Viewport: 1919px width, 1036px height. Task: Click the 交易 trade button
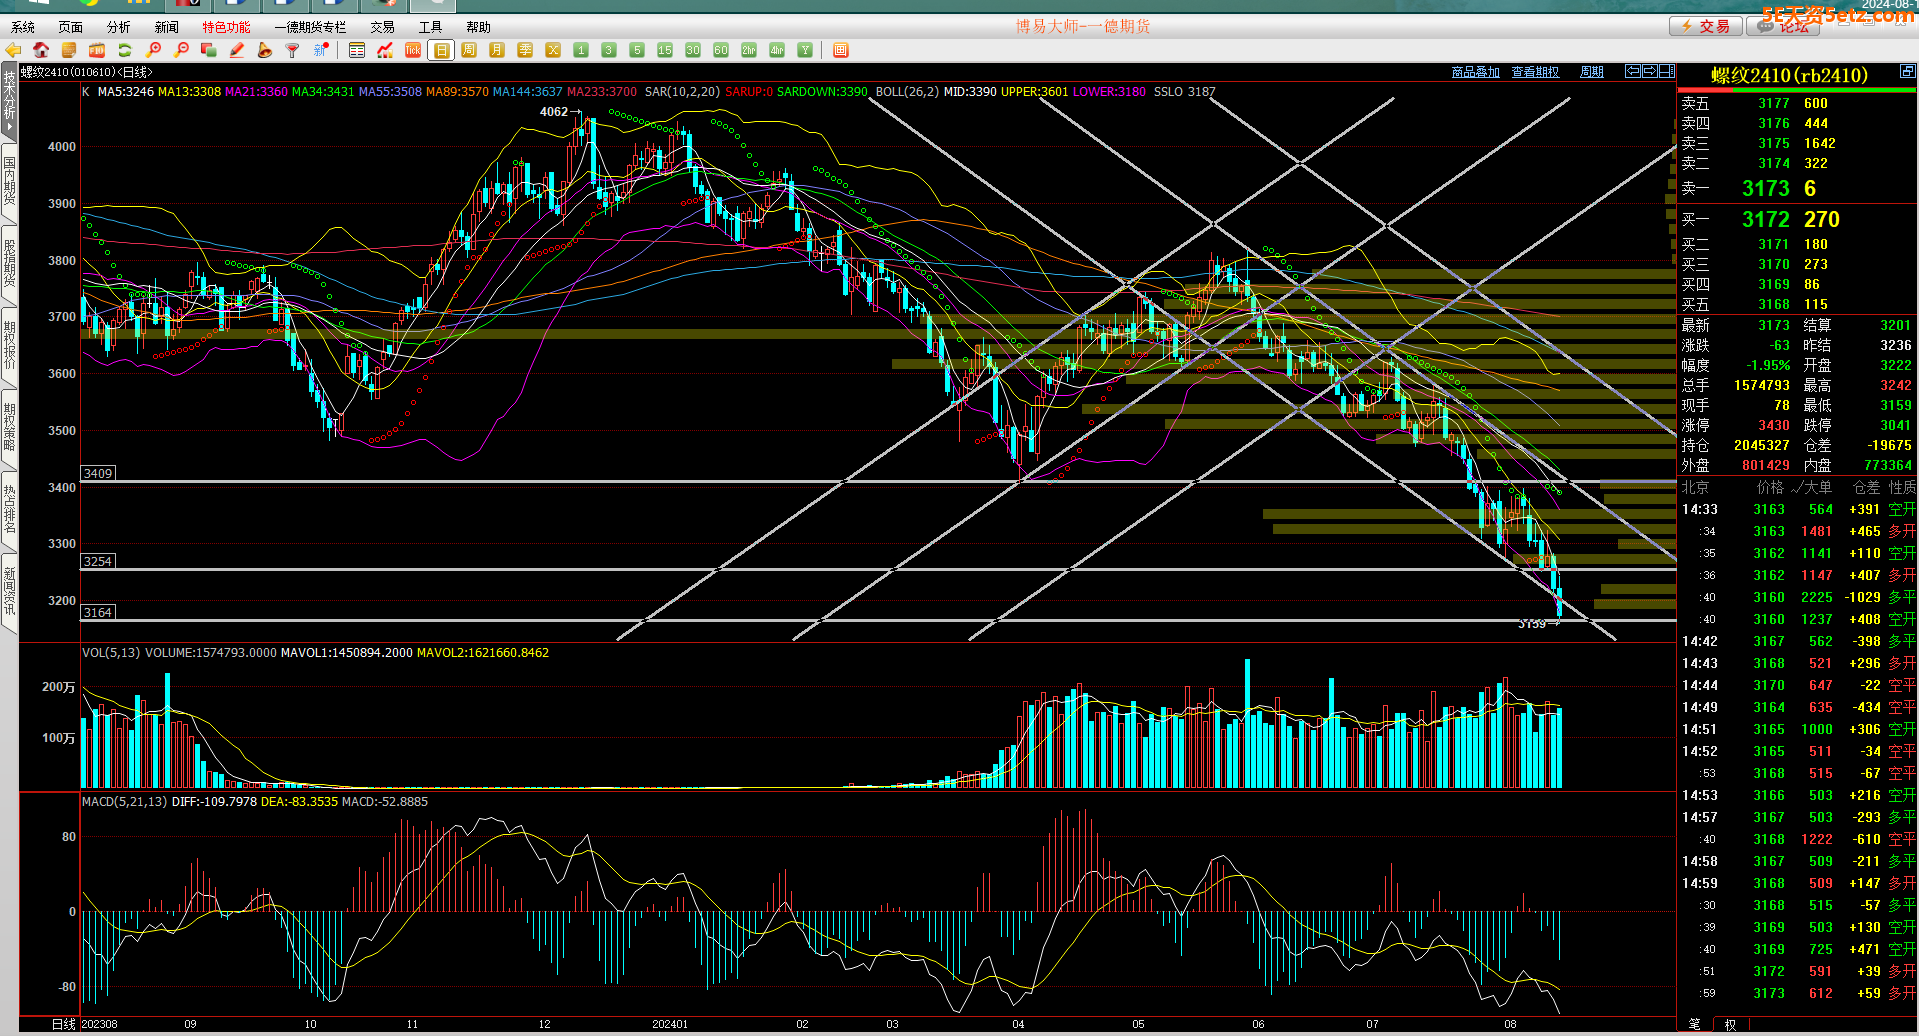pyautogui.click(x=1706, y=27)
